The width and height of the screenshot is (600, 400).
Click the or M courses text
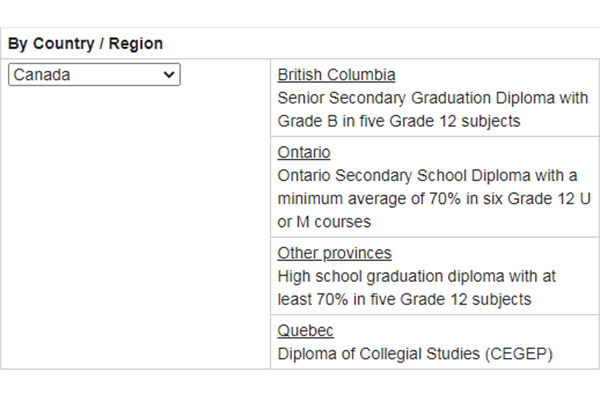click(324, 222)
